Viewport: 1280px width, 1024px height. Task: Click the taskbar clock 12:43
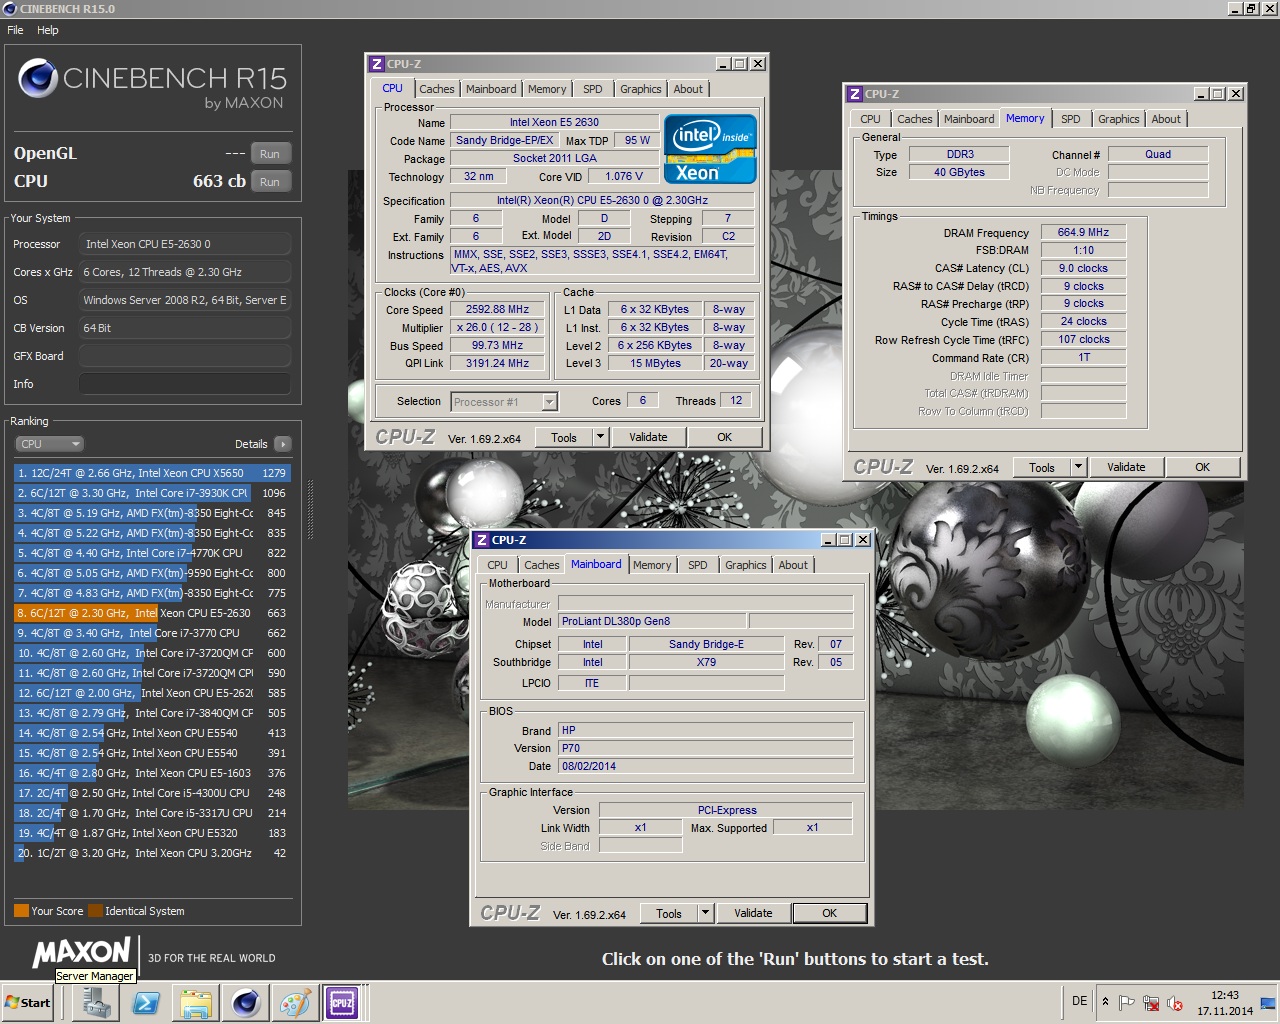pyautogui.click(x=1224, y=995)
